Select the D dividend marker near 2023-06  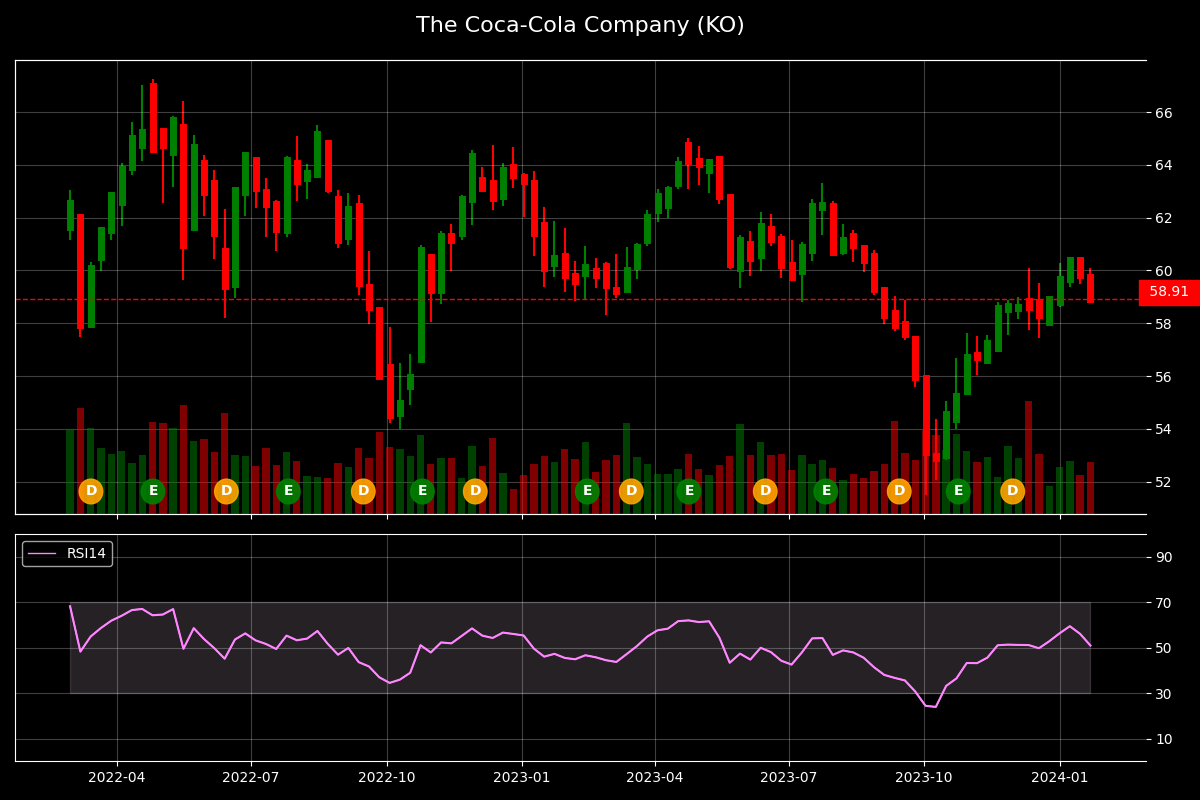764,490
